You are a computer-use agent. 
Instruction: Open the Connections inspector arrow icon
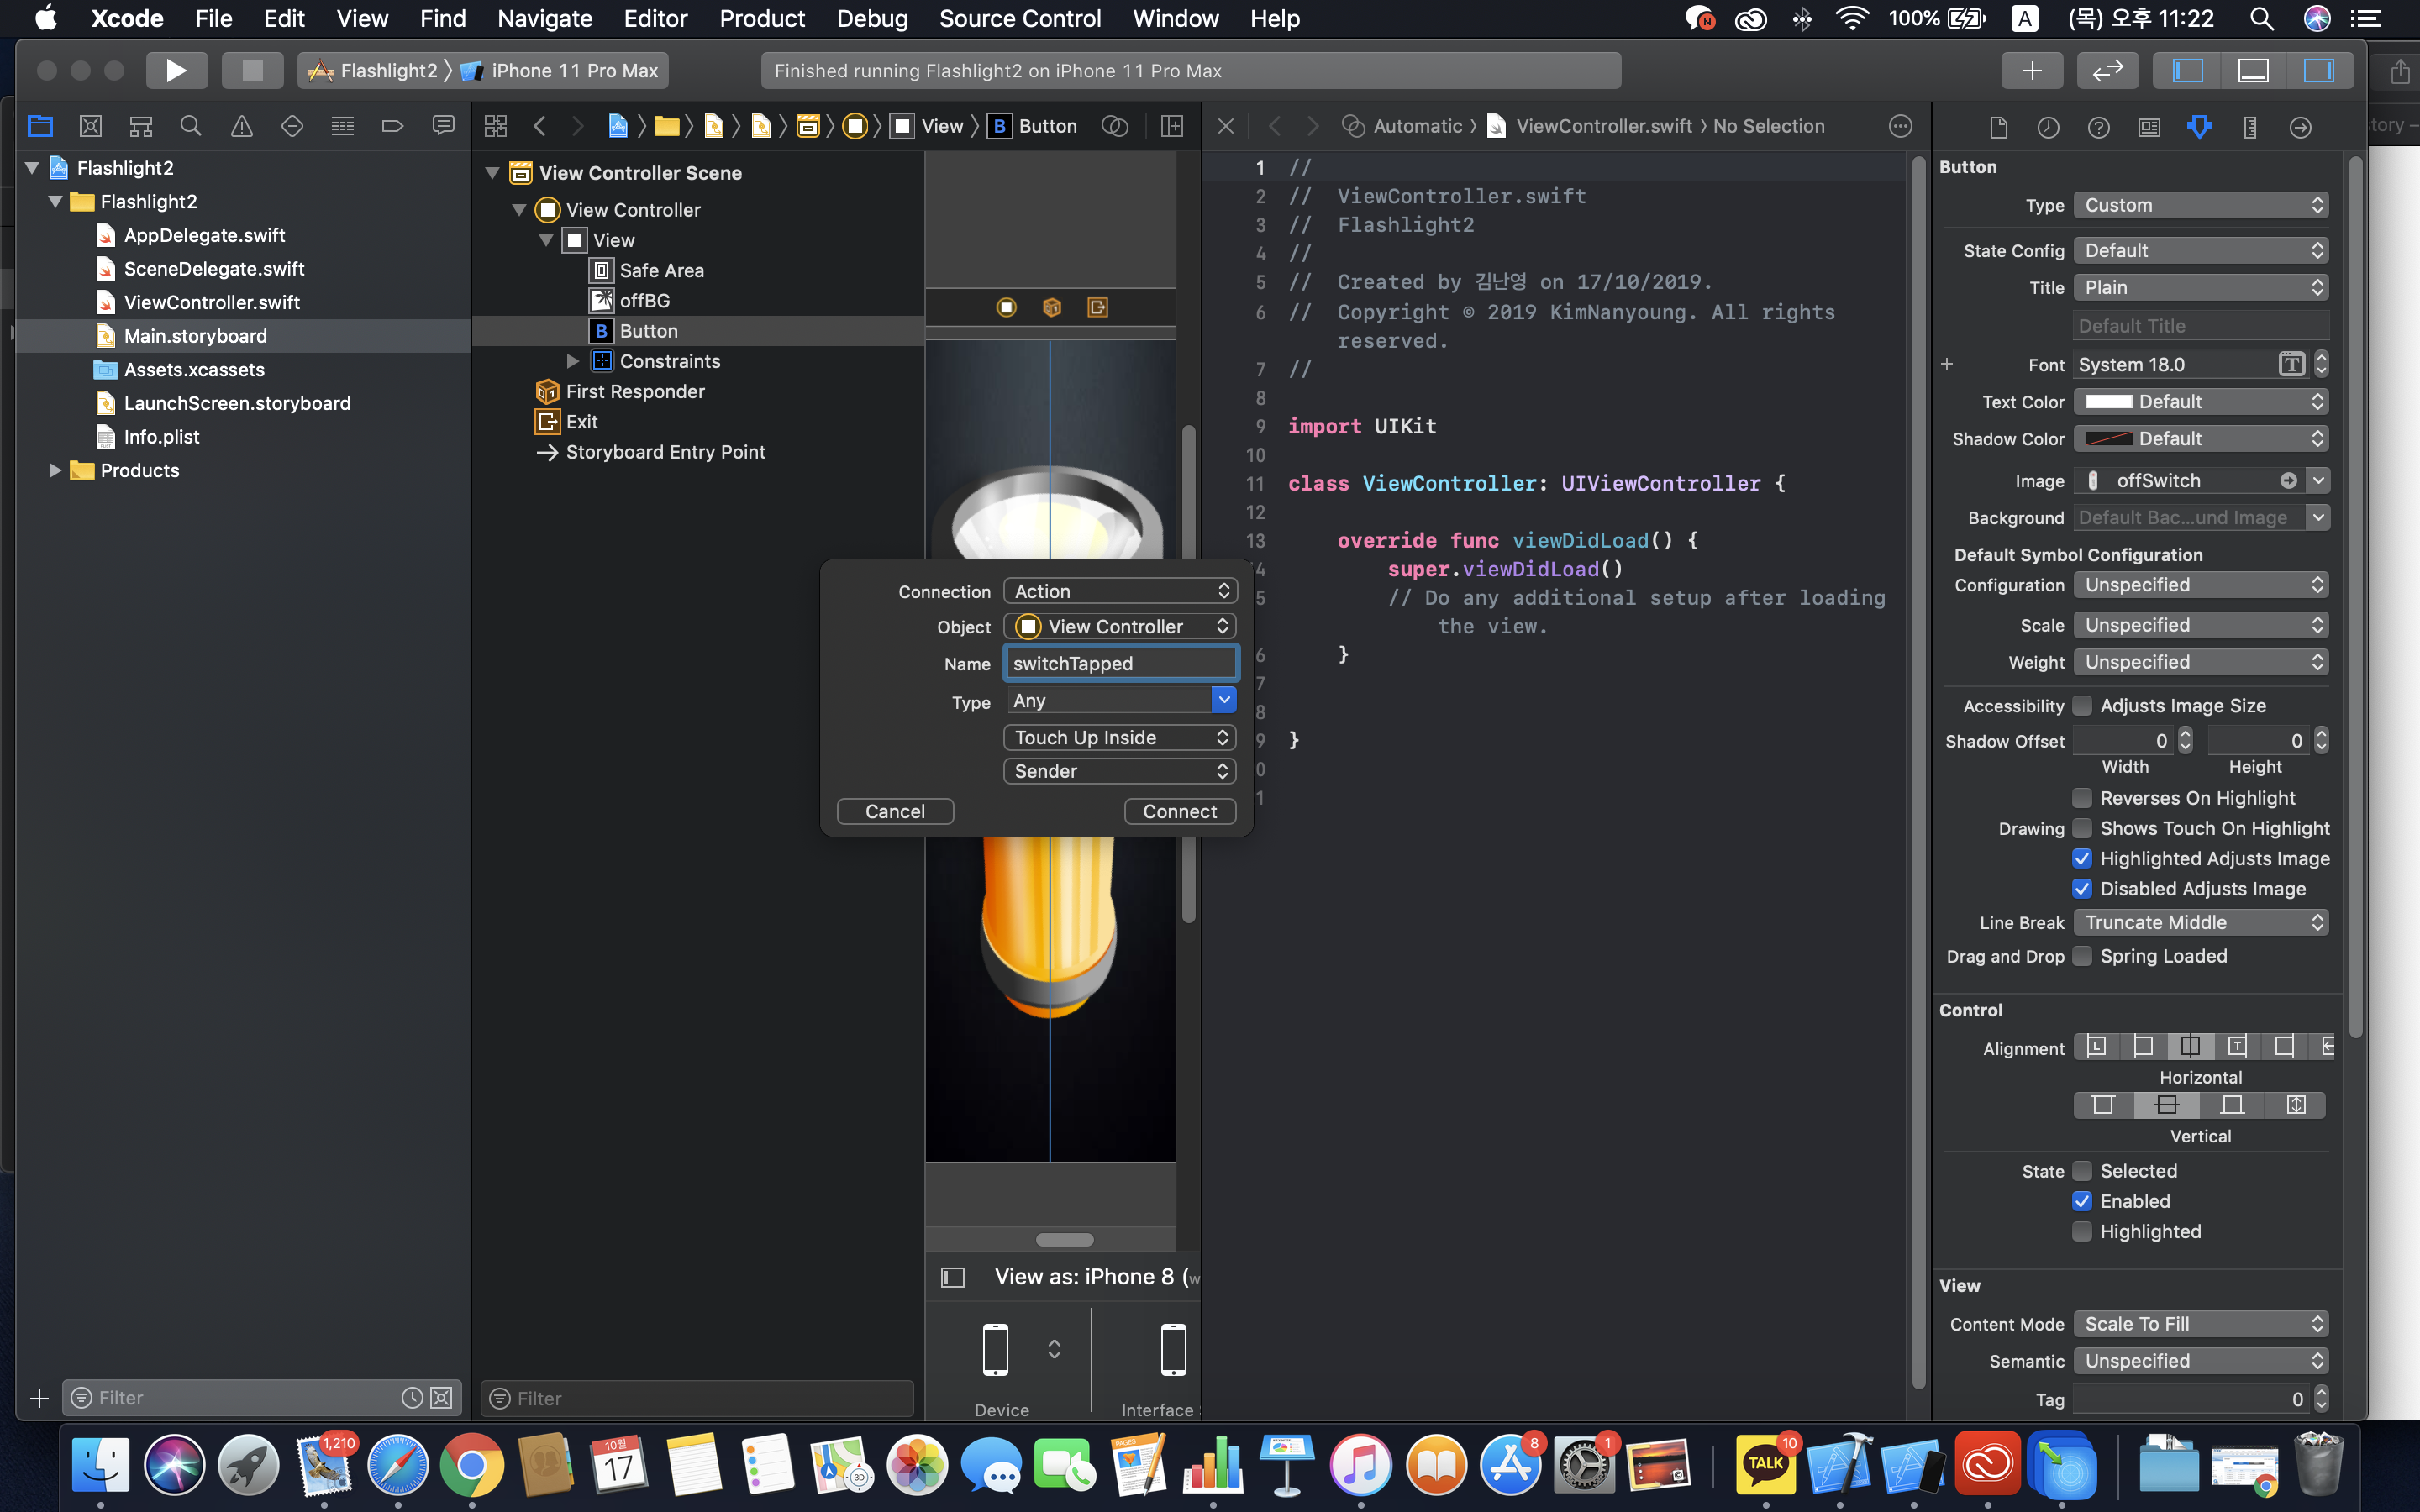coord(2300,126)
